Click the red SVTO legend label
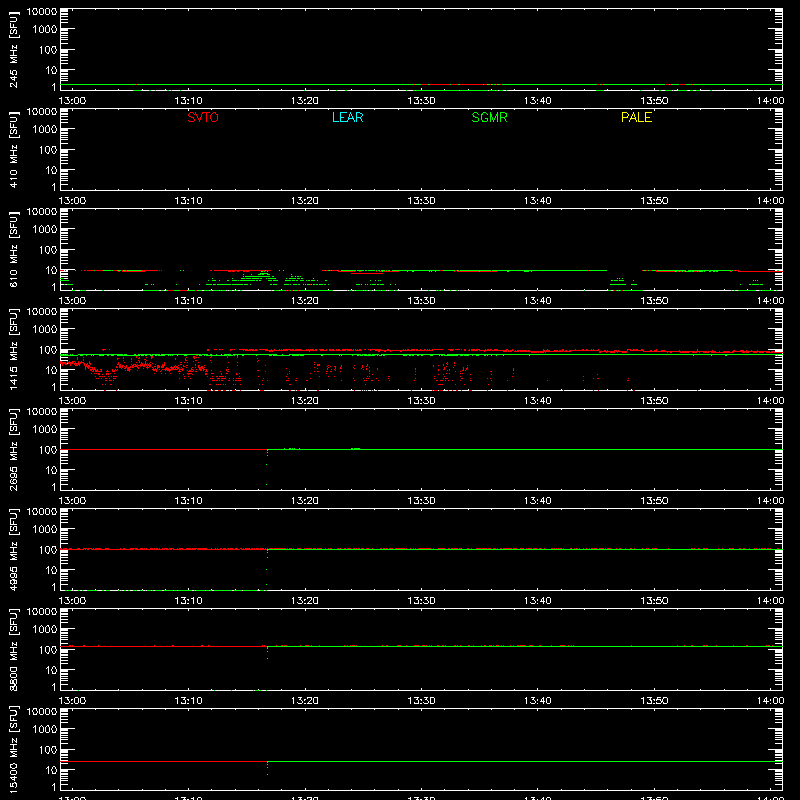 point(203,117)
